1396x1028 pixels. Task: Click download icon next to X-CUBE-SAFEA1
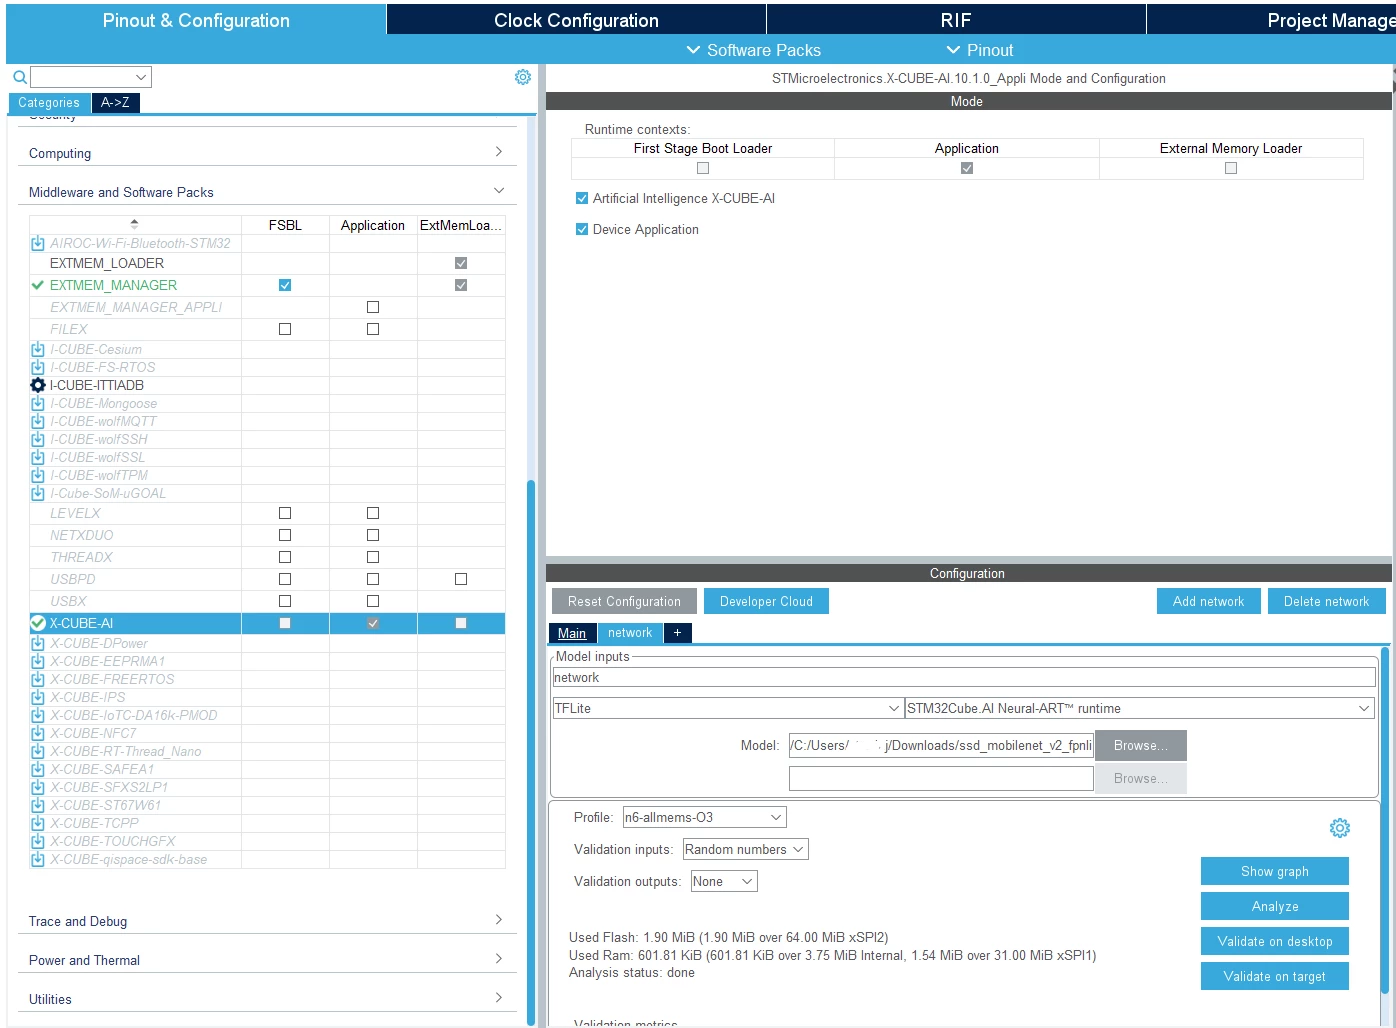point(38,769)
